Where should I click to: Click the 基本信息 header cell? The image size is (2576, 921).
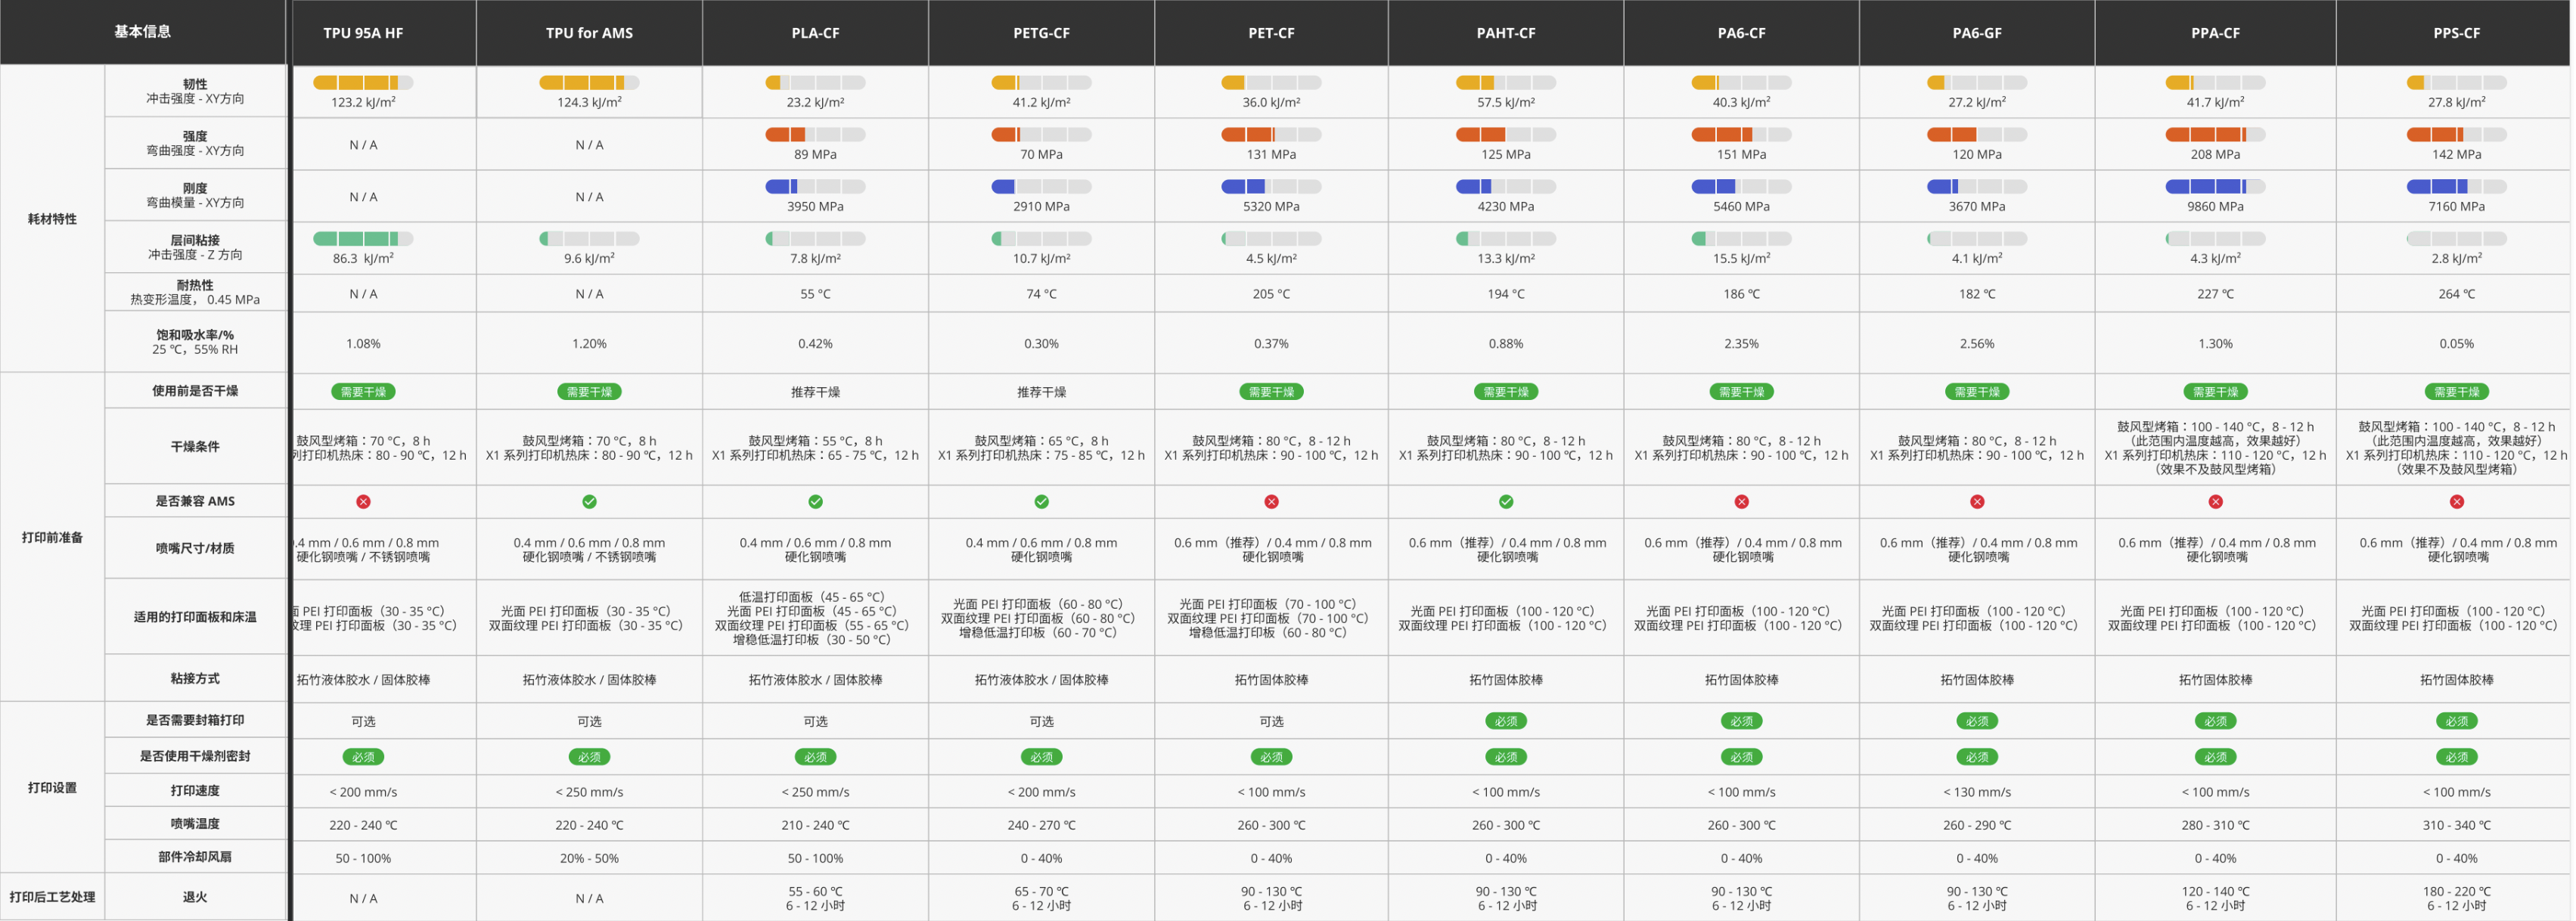(142, 32)
